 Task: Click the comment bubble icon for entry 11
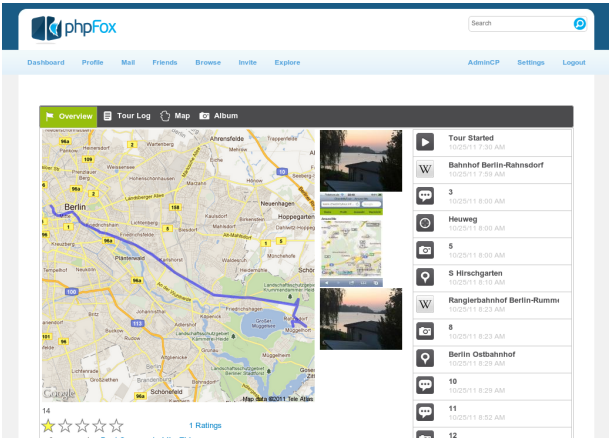click(x=425, y=412)
